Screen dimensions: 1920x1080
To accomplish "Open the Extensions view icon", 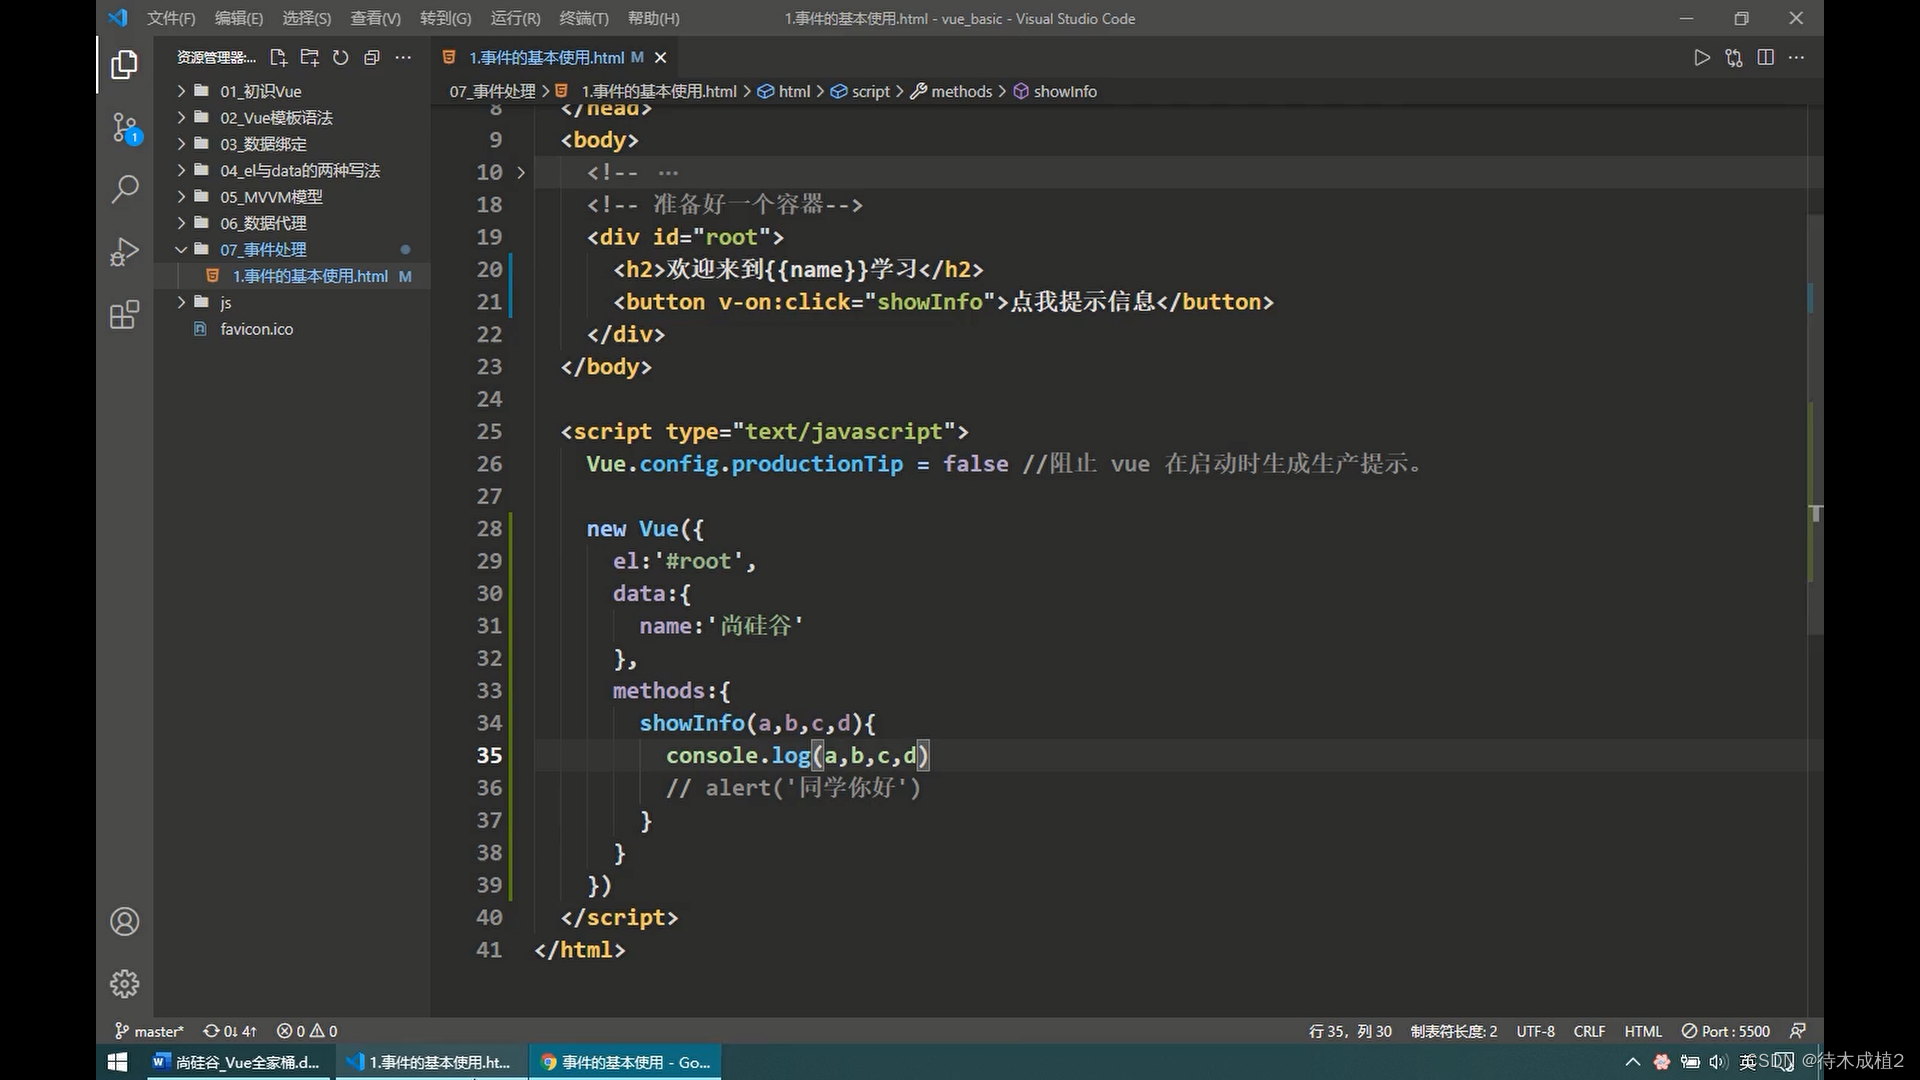I will (x=124, y=315).
